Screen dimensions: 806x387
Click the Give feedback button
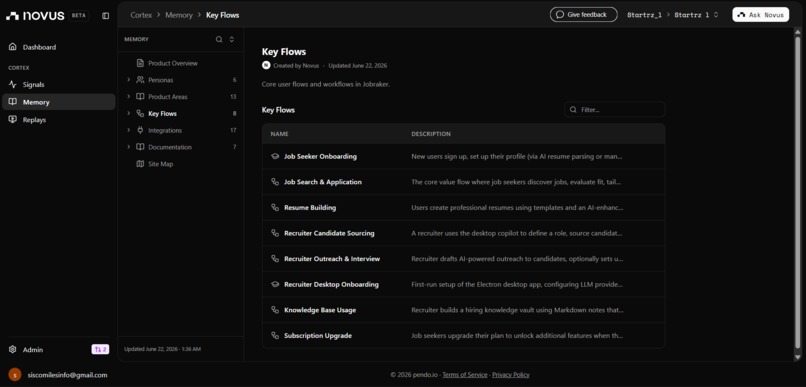(x=583, y=14)
